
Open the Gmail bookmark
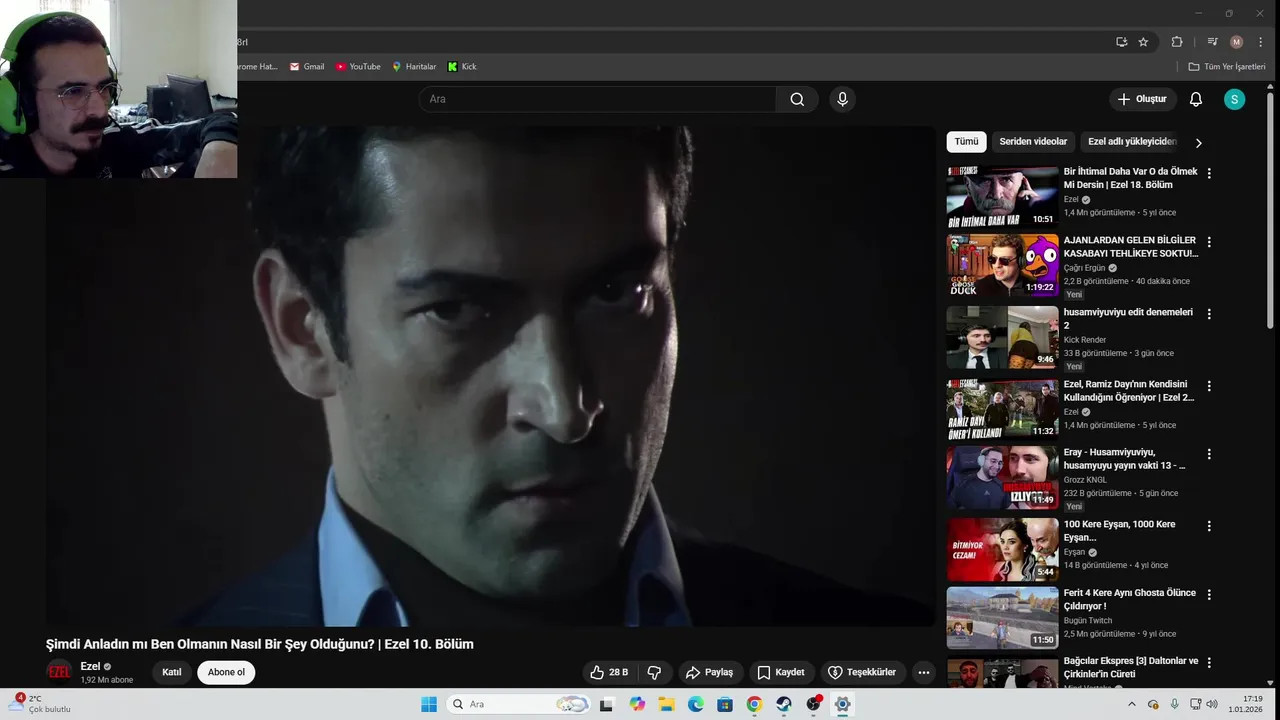coord(307,67)
